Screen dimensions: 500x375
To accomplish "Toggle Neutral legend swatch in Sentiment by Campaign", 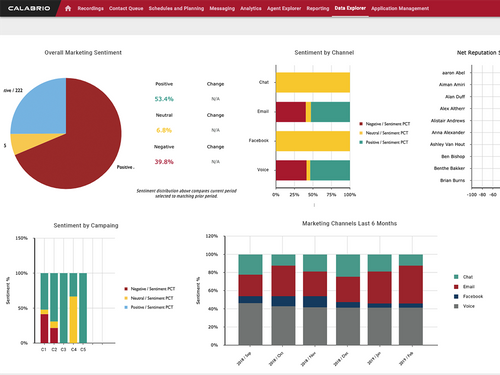I will 126,298.
